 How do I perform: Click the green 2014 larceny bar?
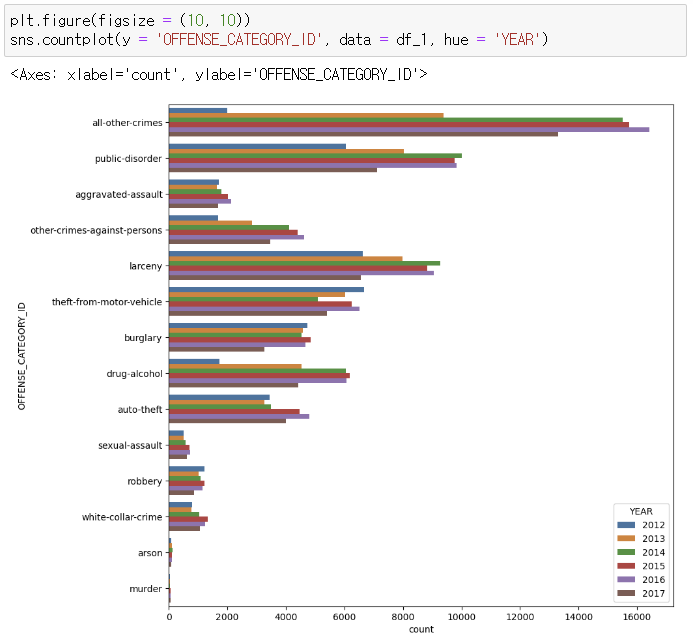point(305,263)
